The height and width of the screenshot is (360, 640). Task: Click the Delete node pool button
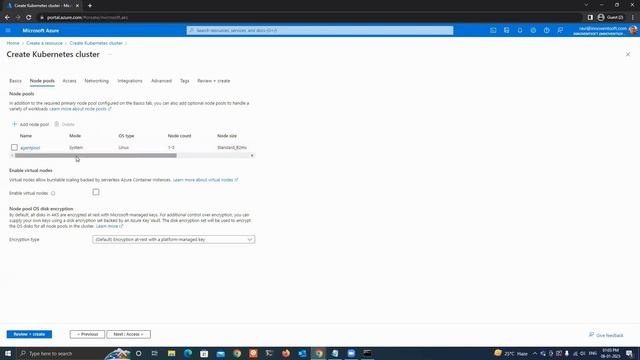[64, 124]
